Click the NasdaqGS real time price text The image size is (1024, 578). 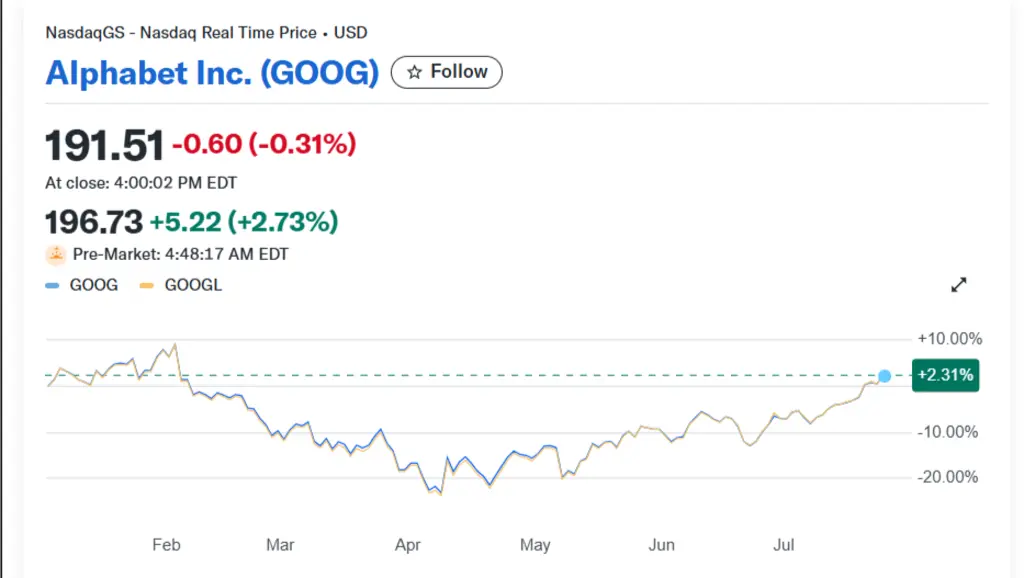(x=206, y=32)
